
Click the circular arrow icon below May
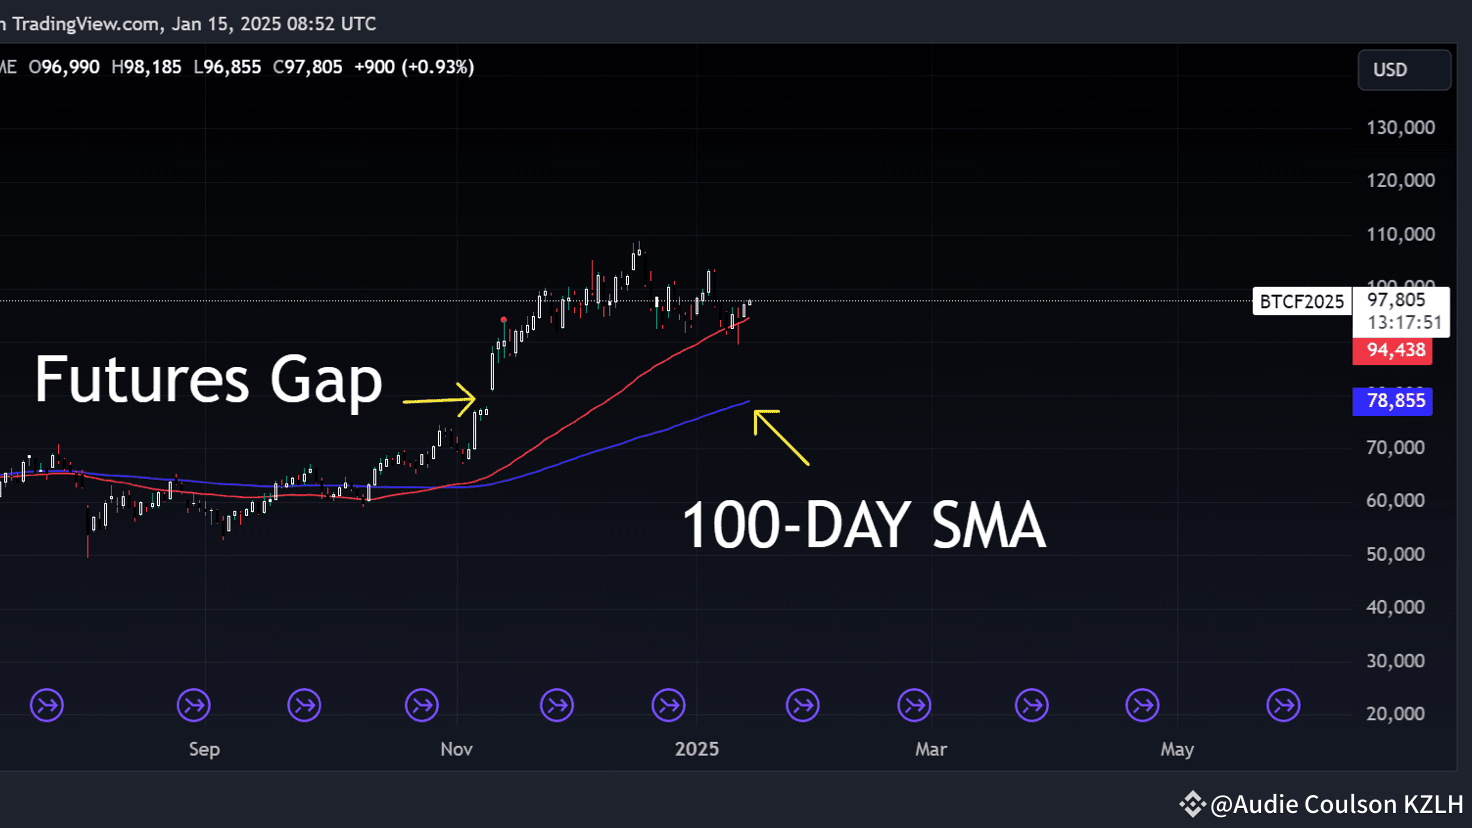1143,705
